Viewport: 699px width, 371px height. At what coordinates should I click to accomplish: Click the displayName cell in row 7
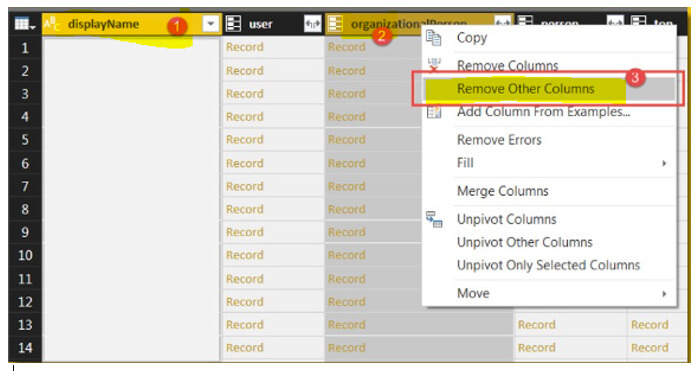pos(132,186)
